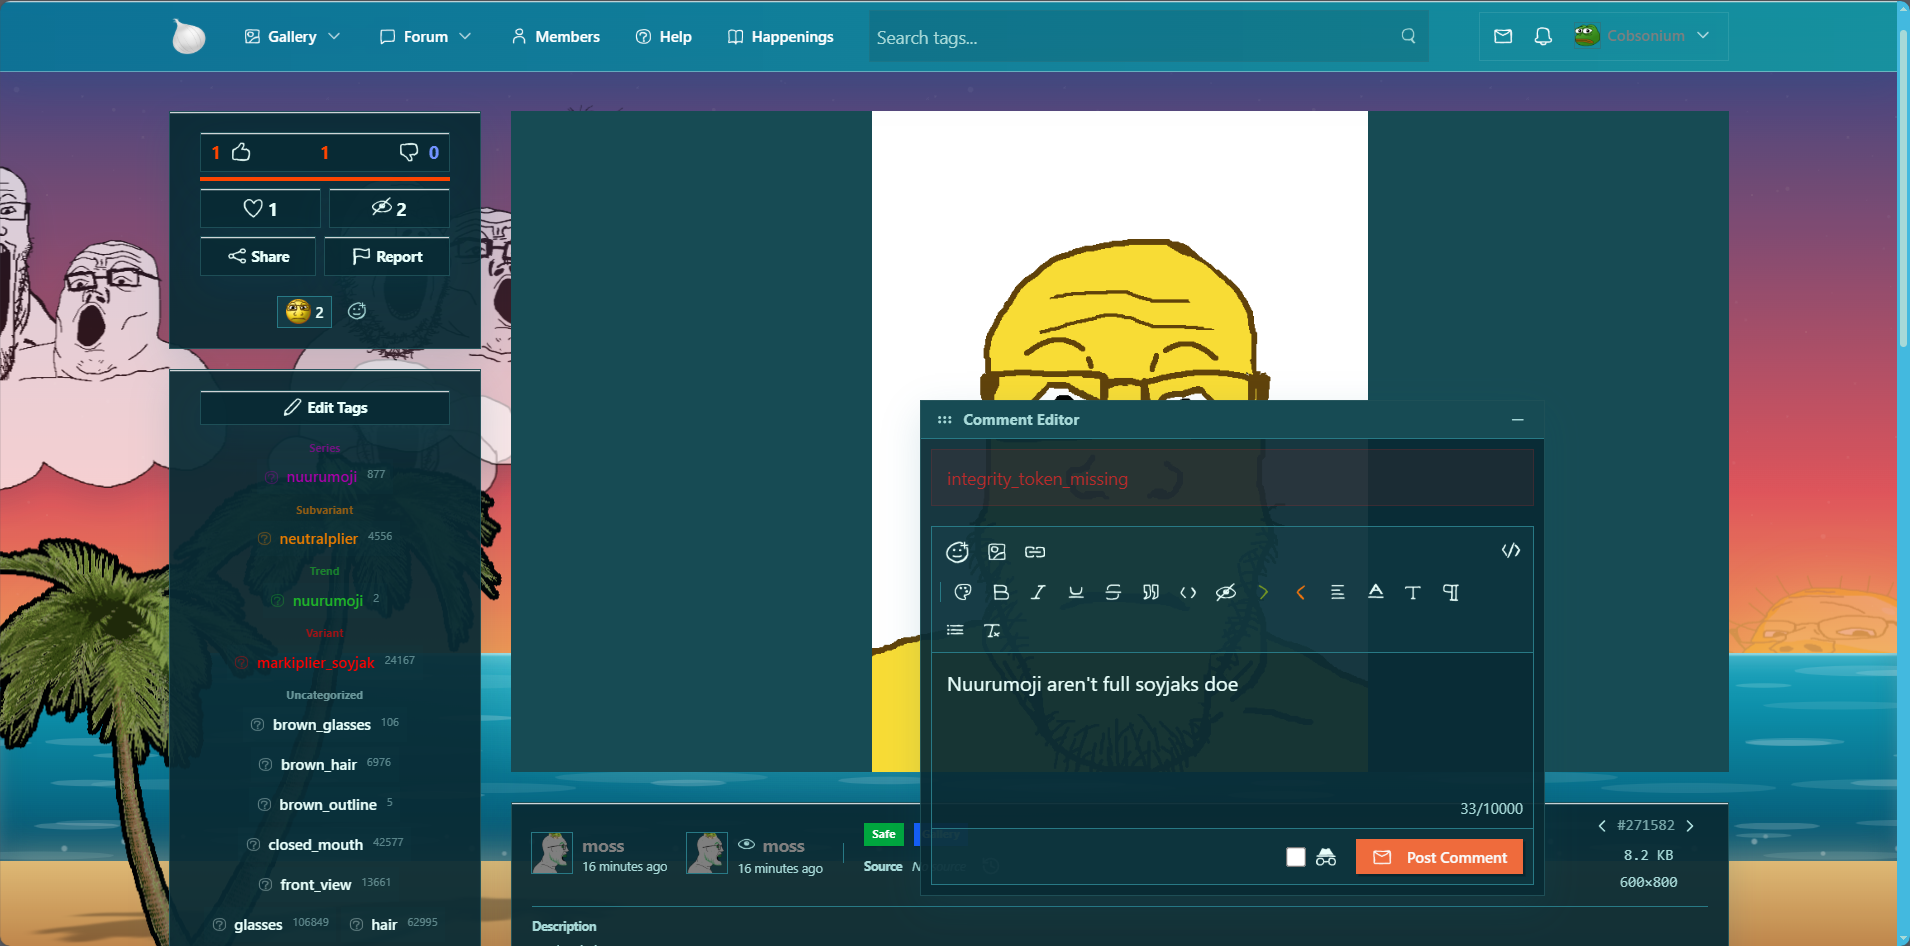
Task: Open the Forum dropdown menu
Action: pos(425,36)
